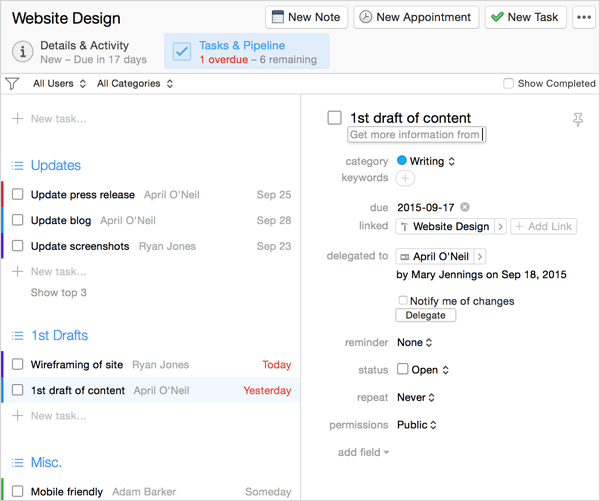The image size is (600, 501).
Task: Switch to Details & Activity tab
Action: click(x=82, y=52)
